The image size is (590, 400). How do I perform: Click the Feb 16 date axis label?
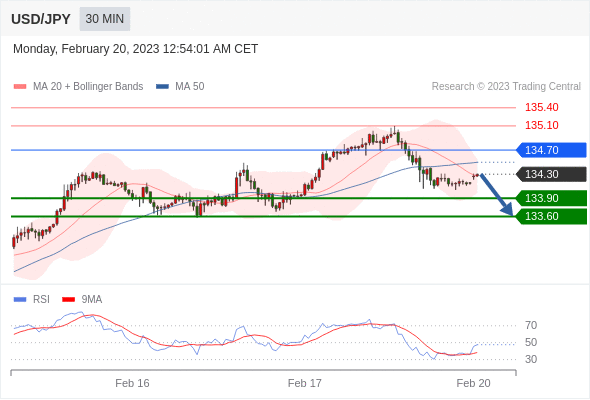click(x=132, y=383)
